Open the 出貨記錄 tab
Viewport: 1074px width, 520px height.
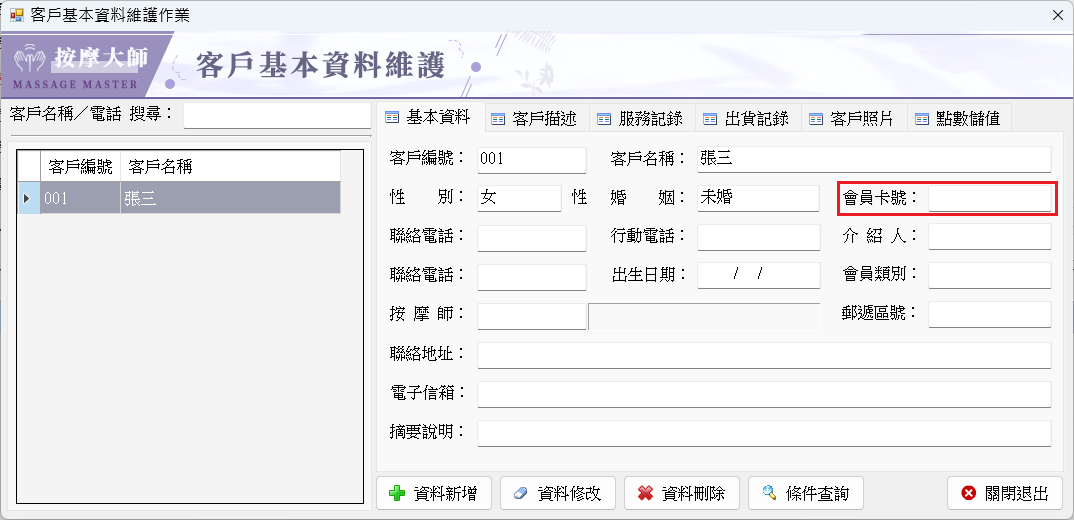749,119
